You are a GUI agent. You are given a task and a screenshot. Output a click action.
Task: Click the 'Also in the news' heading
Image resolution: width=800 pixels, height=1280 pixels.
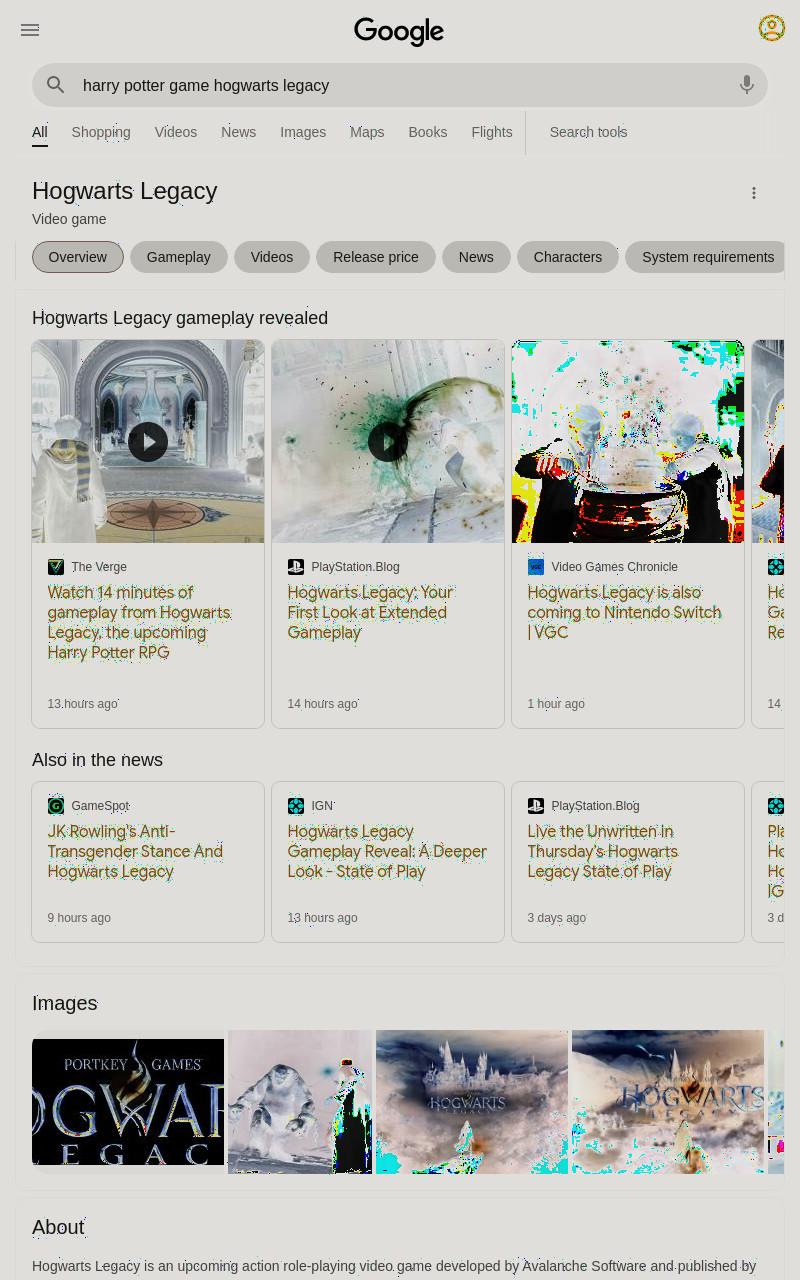coord(97,760)
